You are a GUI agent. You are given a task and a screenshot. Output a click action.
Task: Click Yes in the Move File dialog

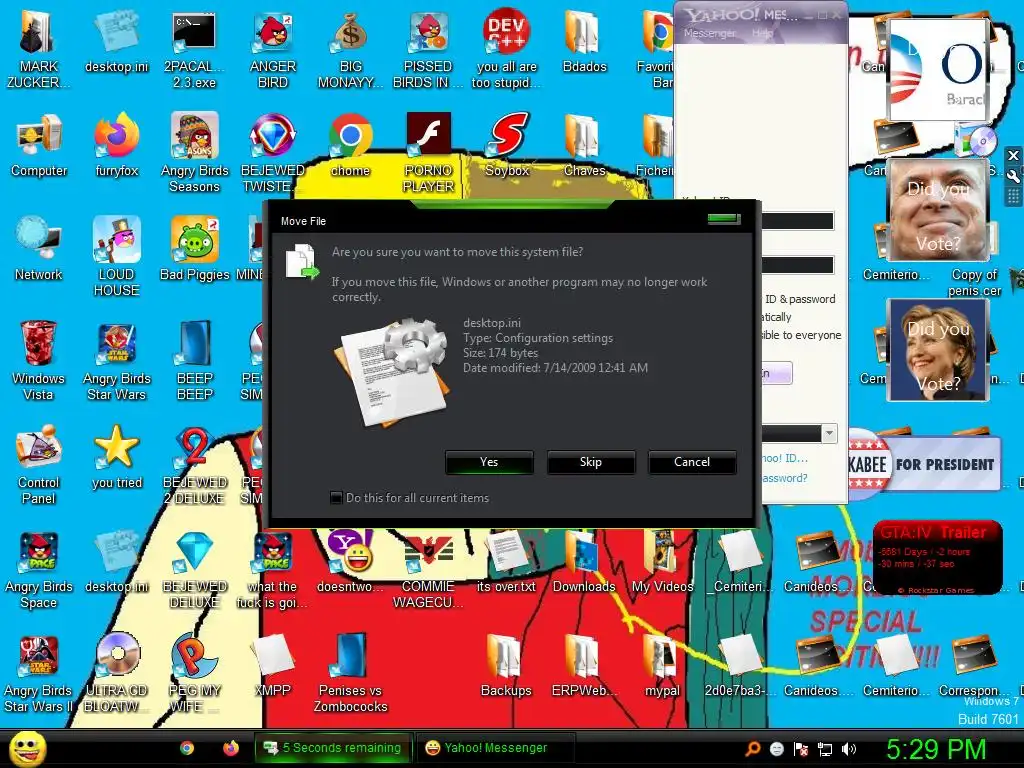tap(489, 462)
